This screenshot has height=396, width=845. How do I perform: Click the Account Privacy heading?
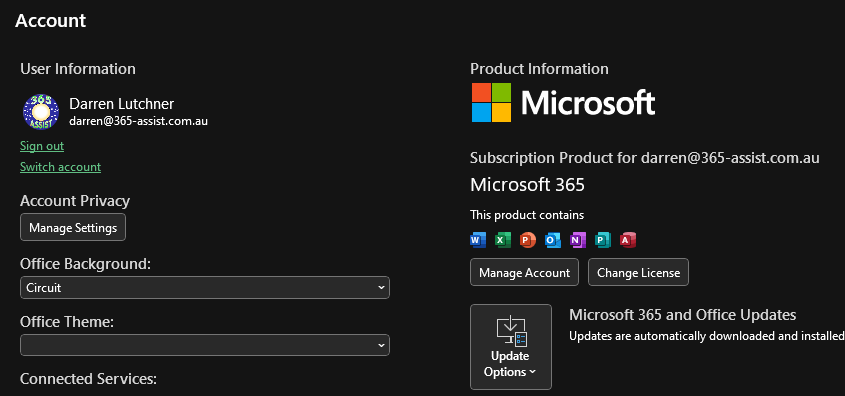click(x=75, y=201)
